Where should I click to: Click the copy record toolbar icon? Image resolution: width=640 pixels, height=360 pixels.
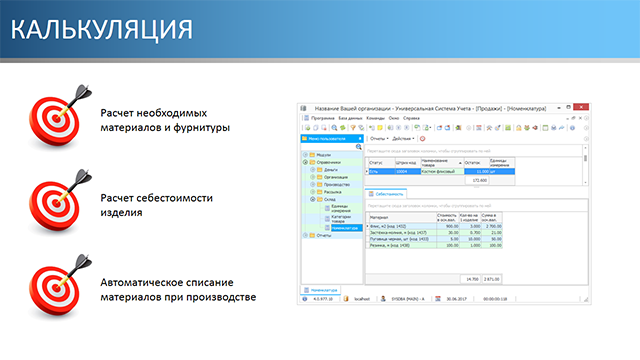[x=316, y=128]
